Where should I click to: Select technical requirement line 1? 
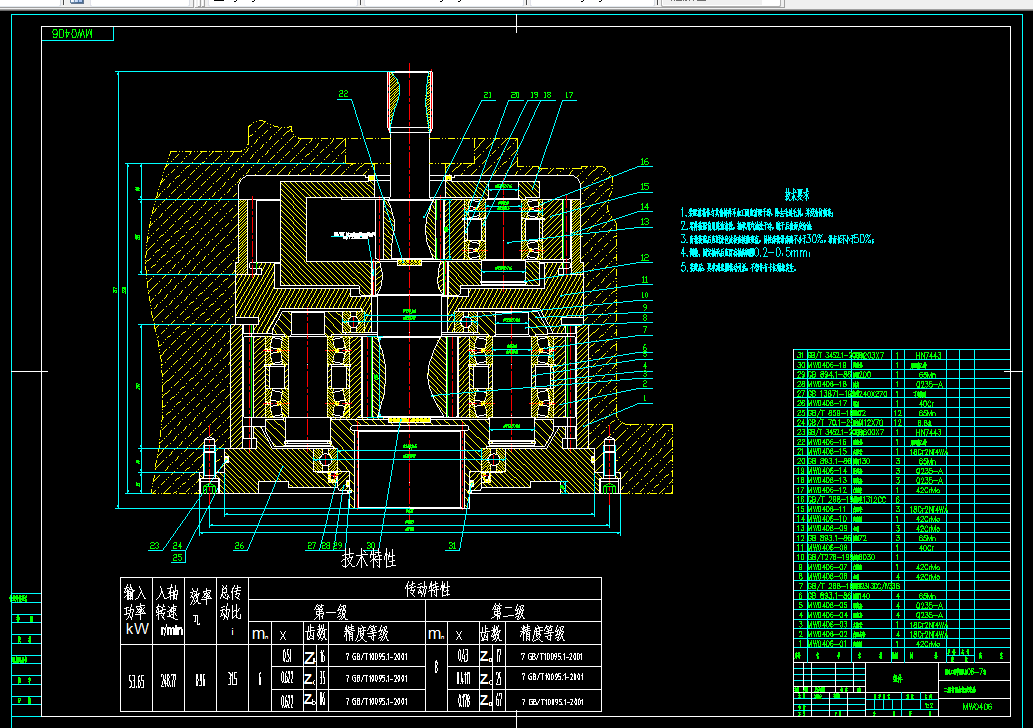(x=756, y=213)
